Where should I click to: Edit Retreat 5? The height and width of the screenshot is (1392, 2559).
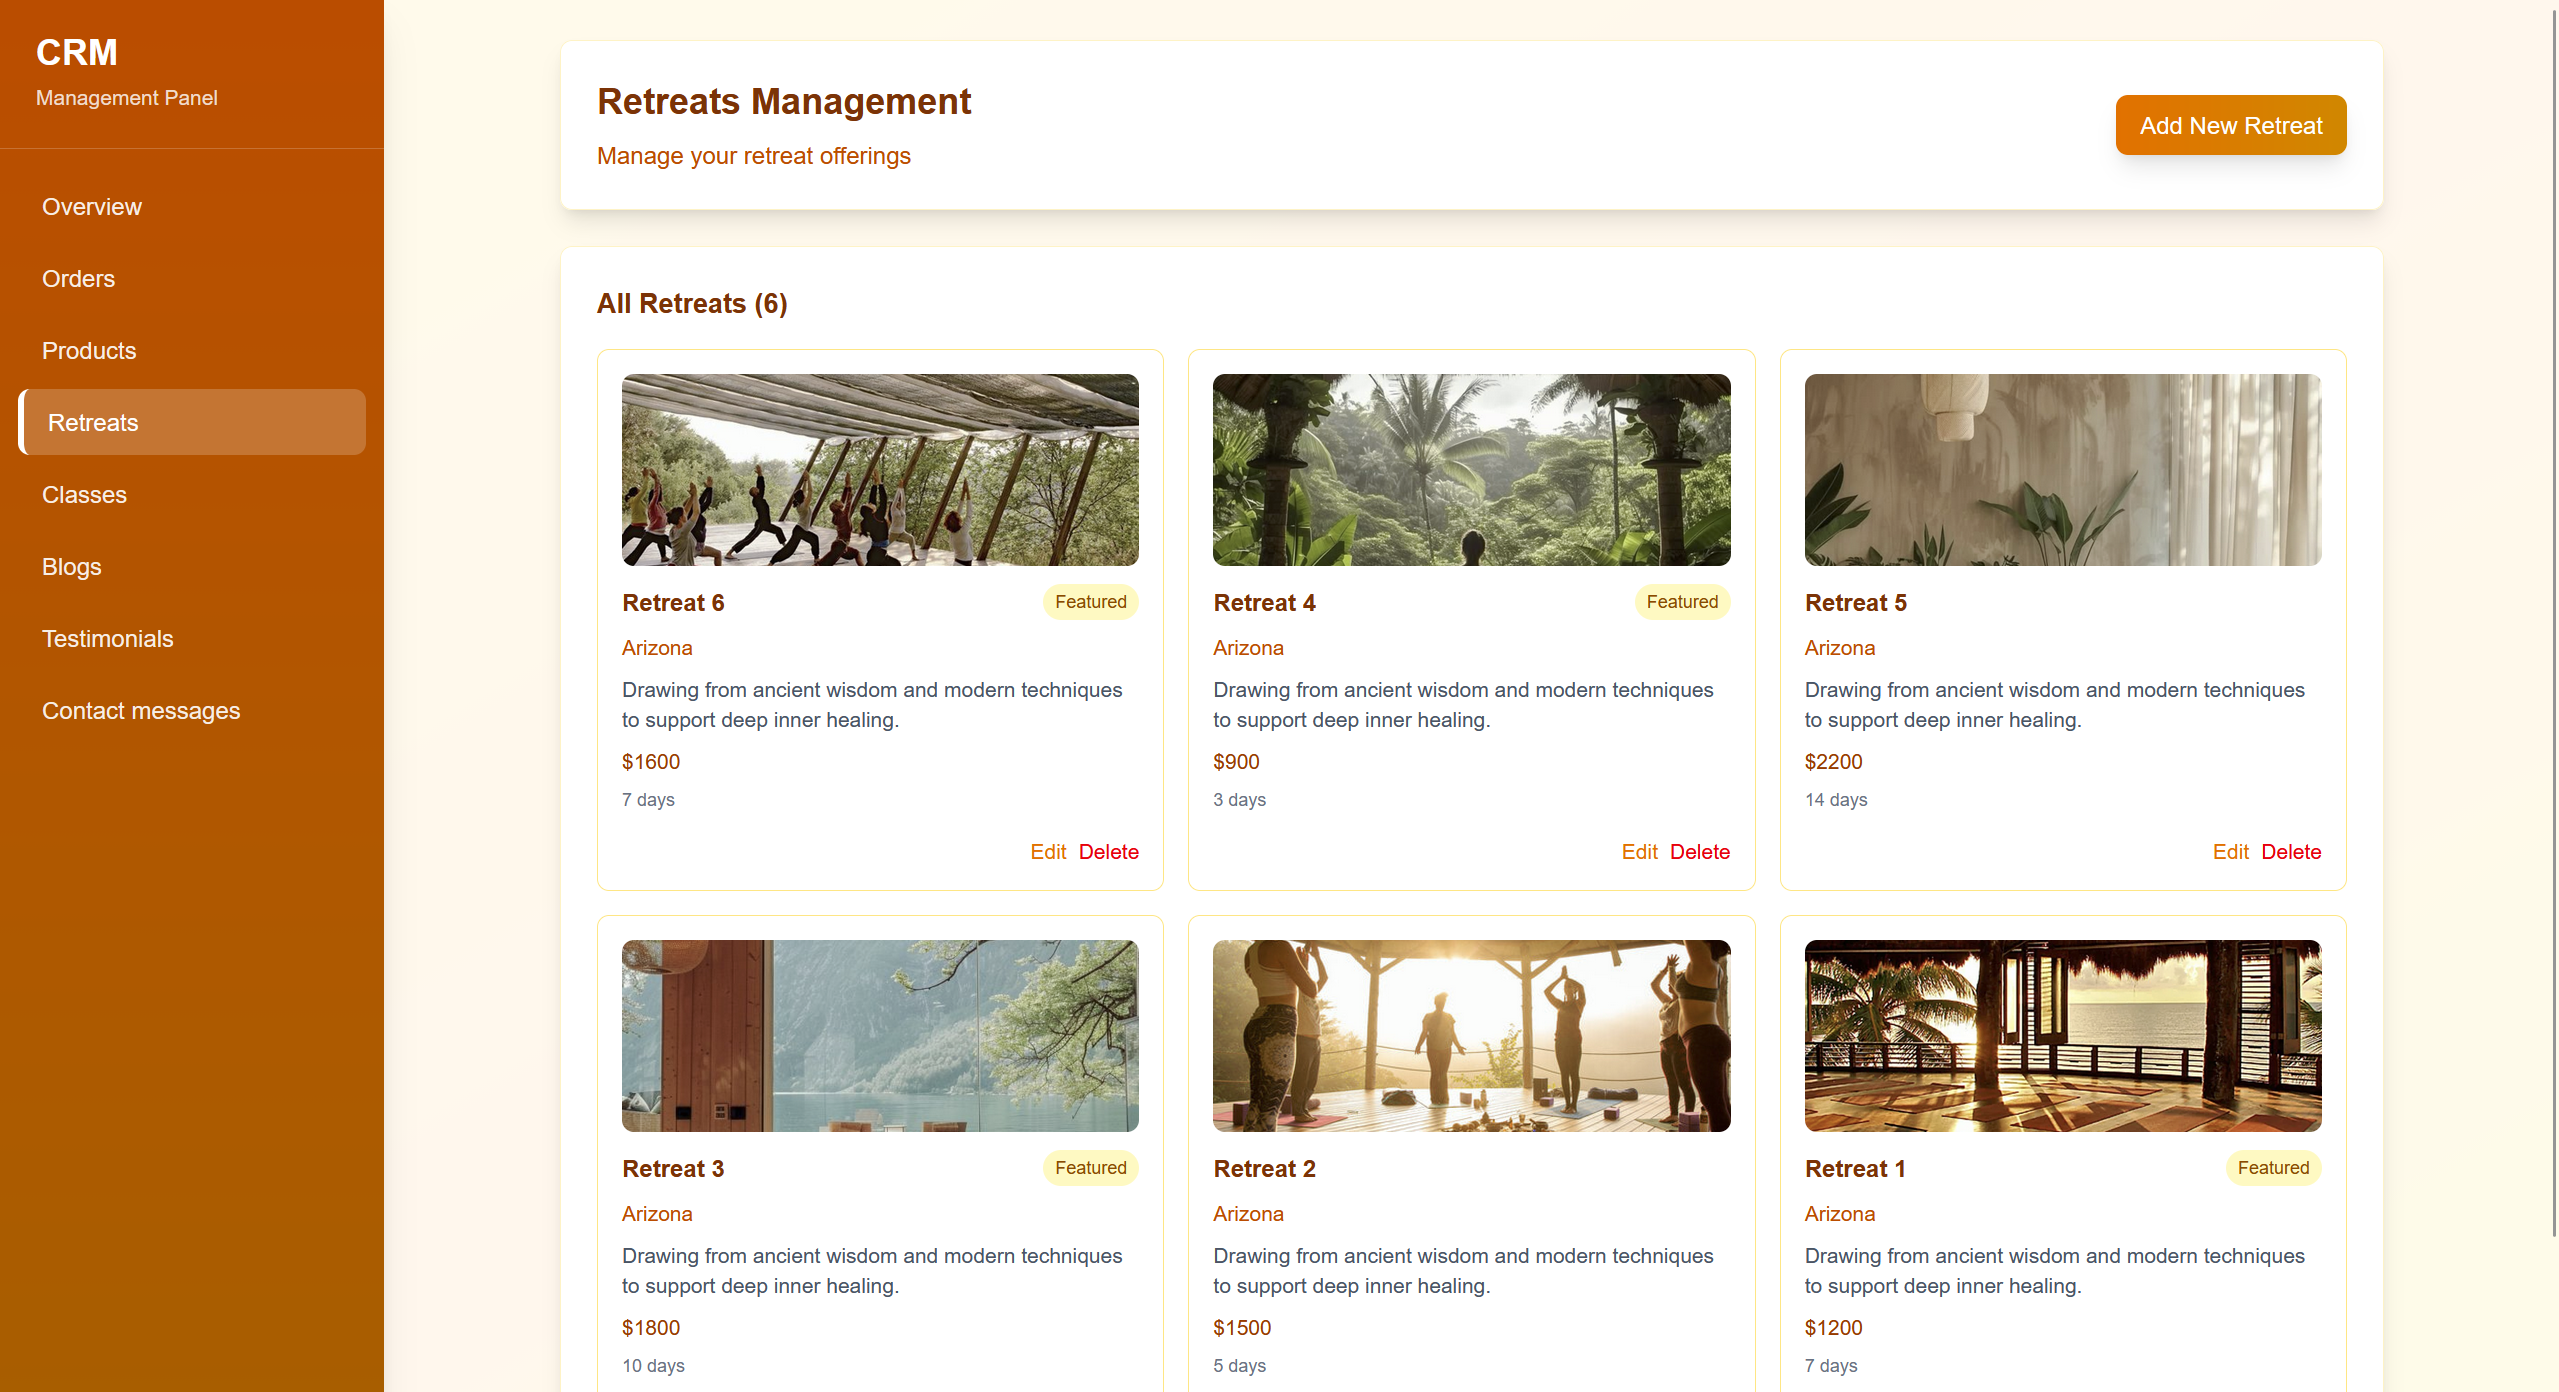2230,851
